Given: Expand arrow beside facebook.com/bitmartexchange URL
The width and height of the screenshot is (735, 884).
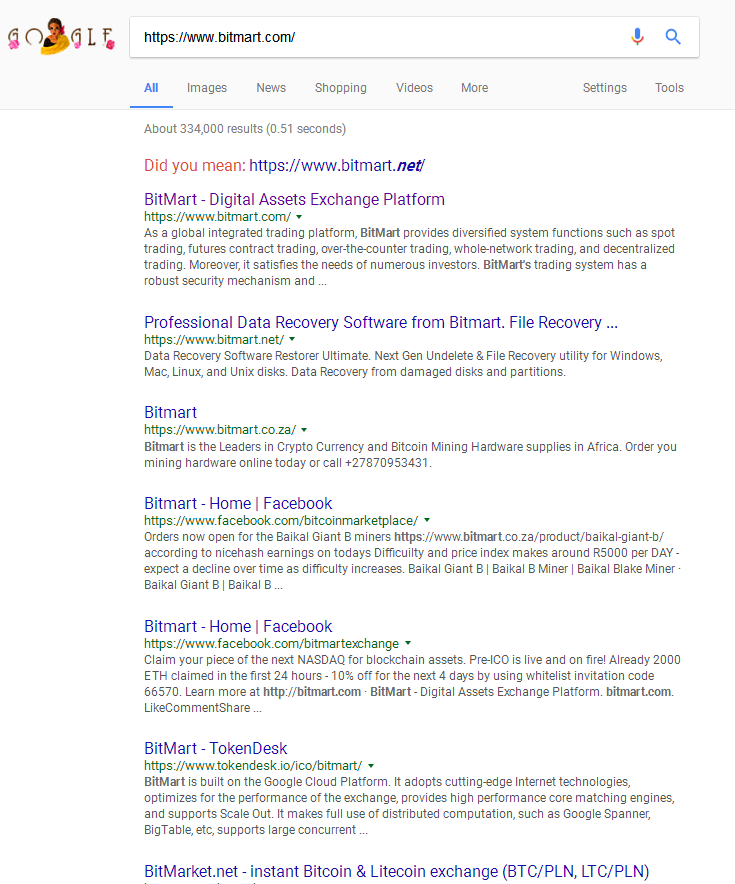Looking at the screenshot, I should coord(408,643).
